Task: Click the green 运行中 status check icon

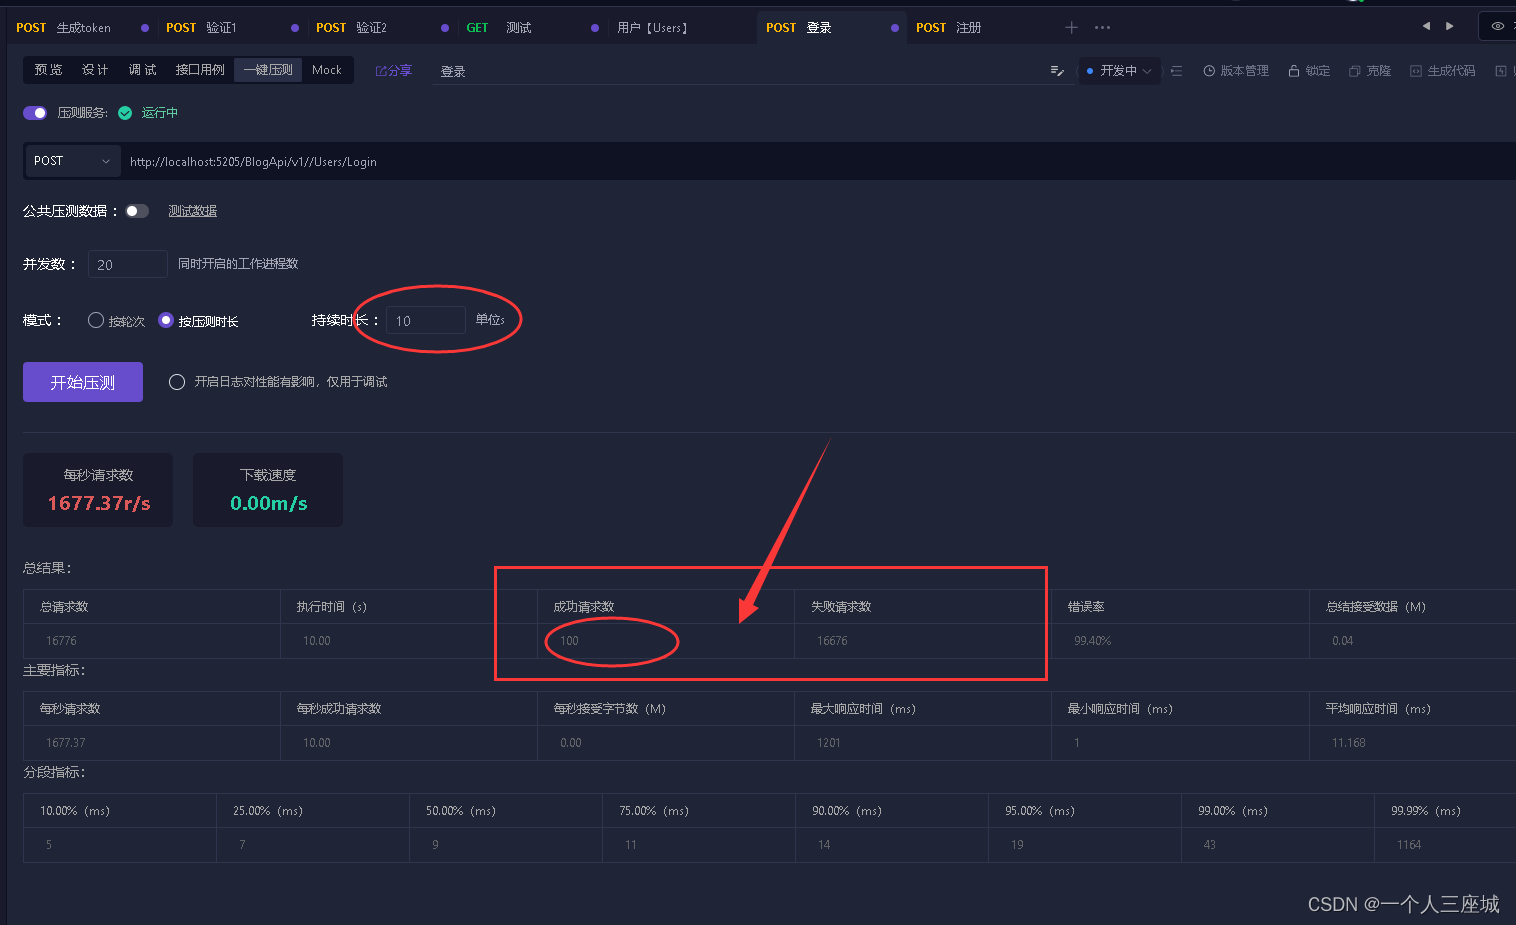Action: pyautogui.click(x=125, y=113)
